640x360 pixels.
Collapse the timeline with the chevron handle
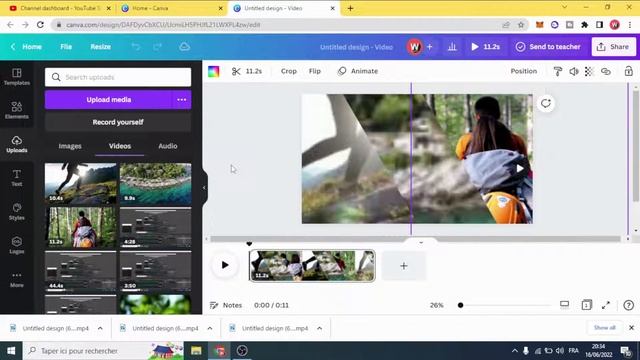421,242
